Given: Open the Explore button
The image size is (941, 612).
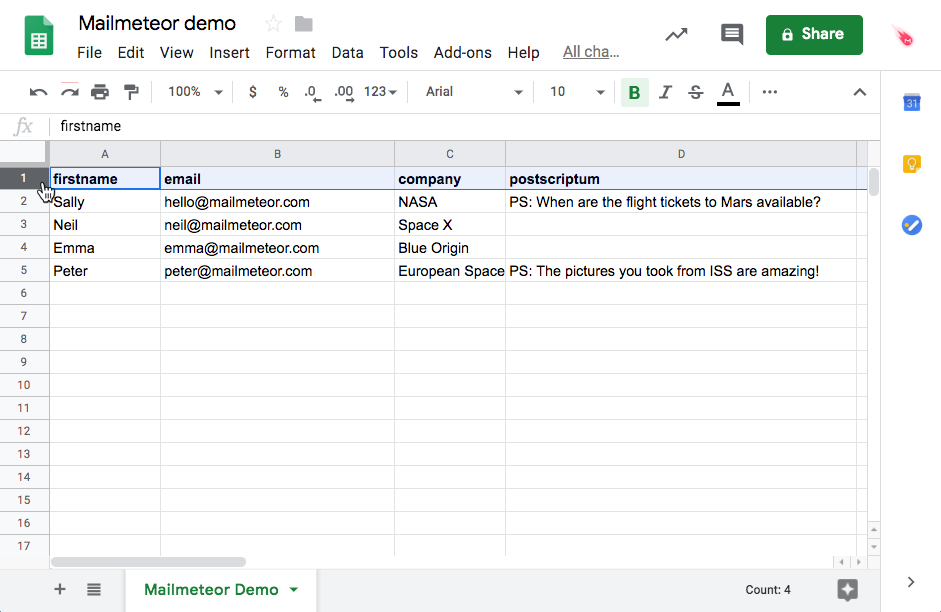Looking at the screenshot, I should [x=847, y=589].
